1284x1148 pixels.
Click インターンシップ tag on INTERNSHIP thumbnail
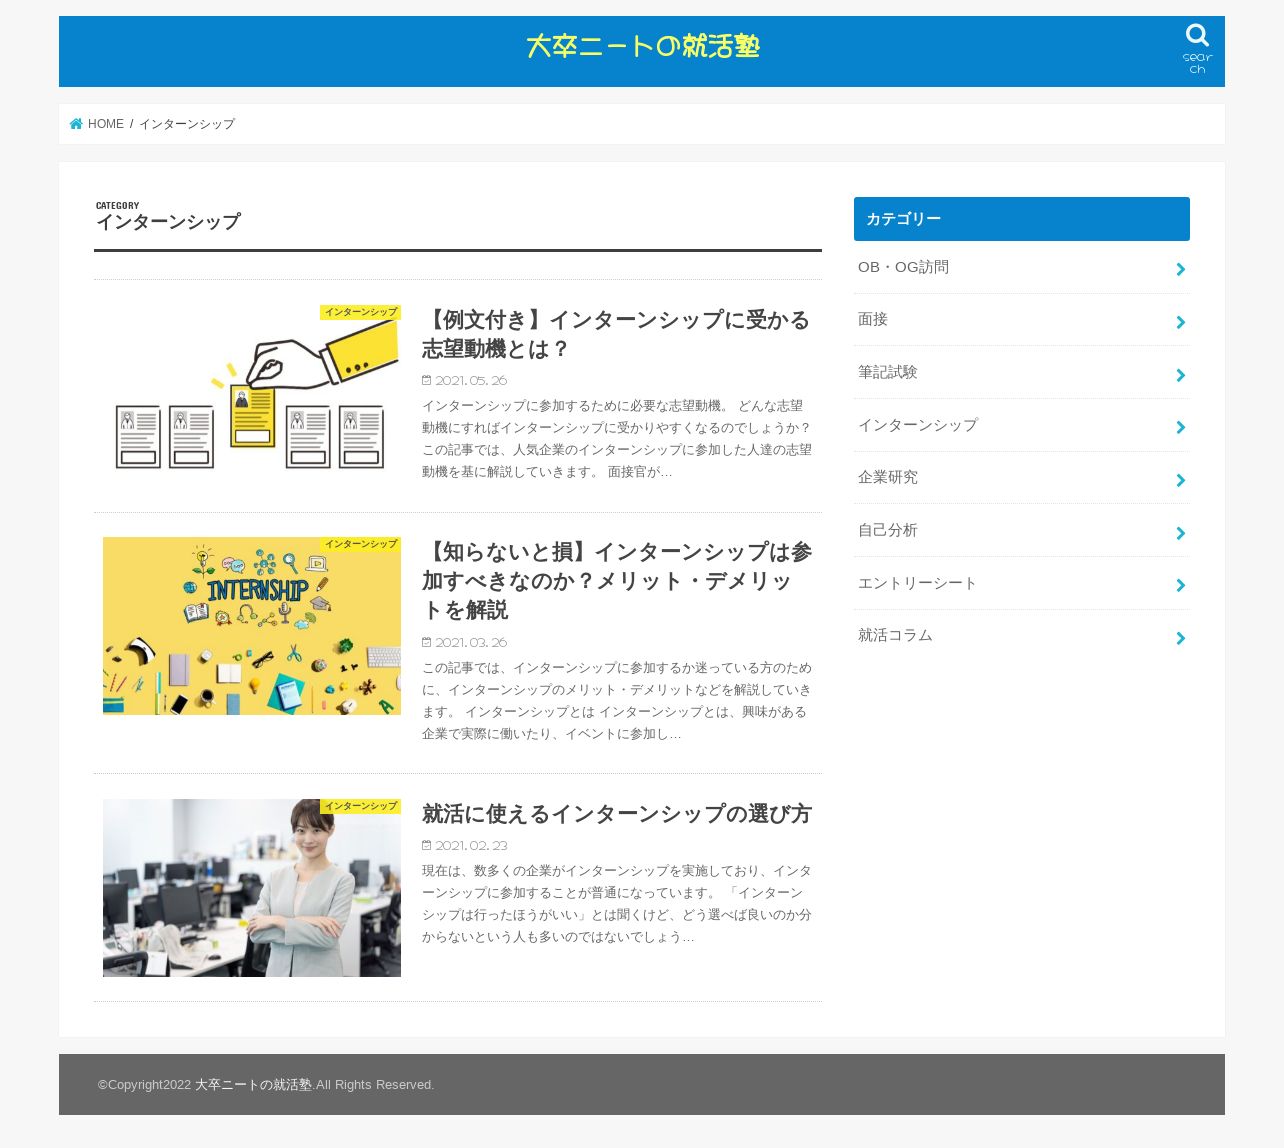360,544
